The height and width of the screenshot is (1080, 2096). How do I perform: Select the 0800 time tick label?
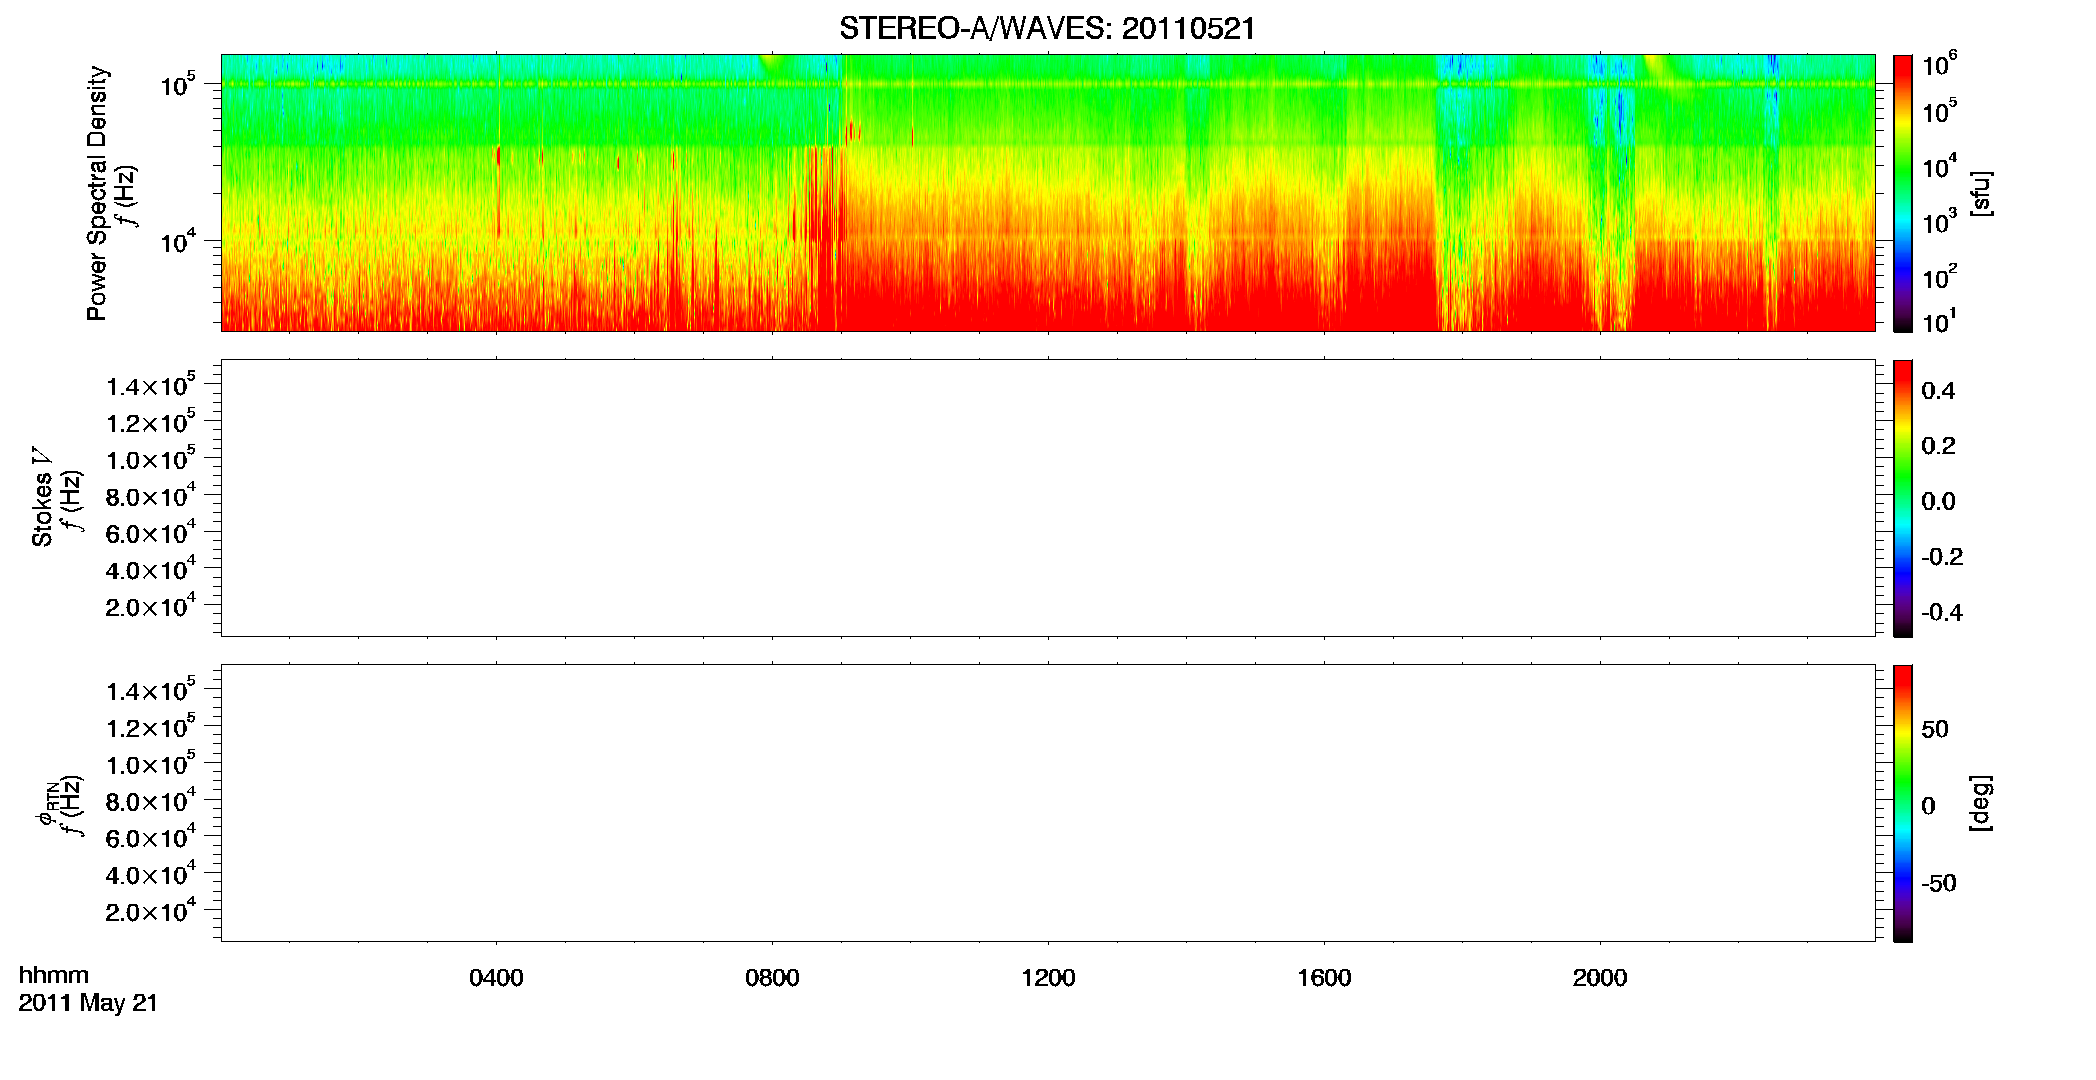(772, 978)
